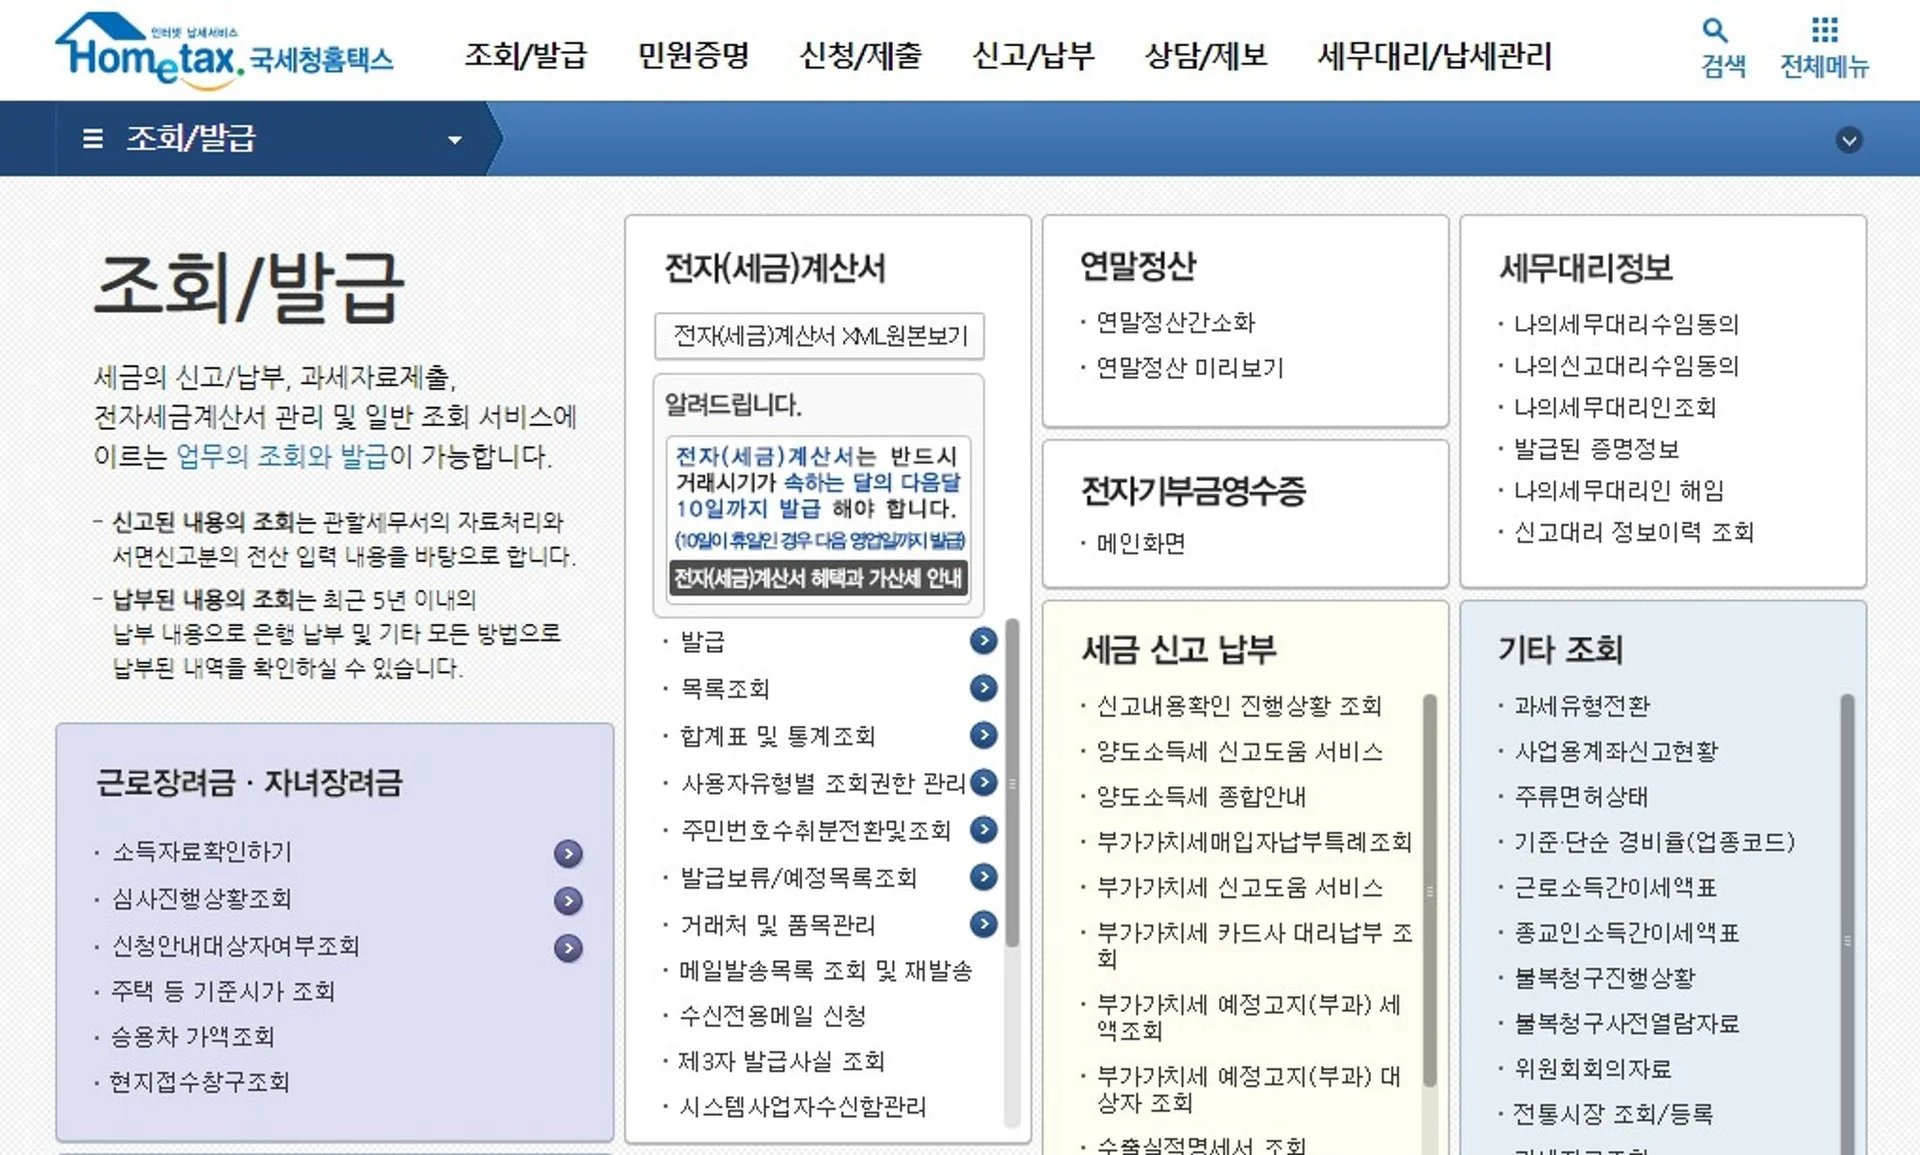Open the 세무대리/납세관리 menu

(x=1434, y=57)
